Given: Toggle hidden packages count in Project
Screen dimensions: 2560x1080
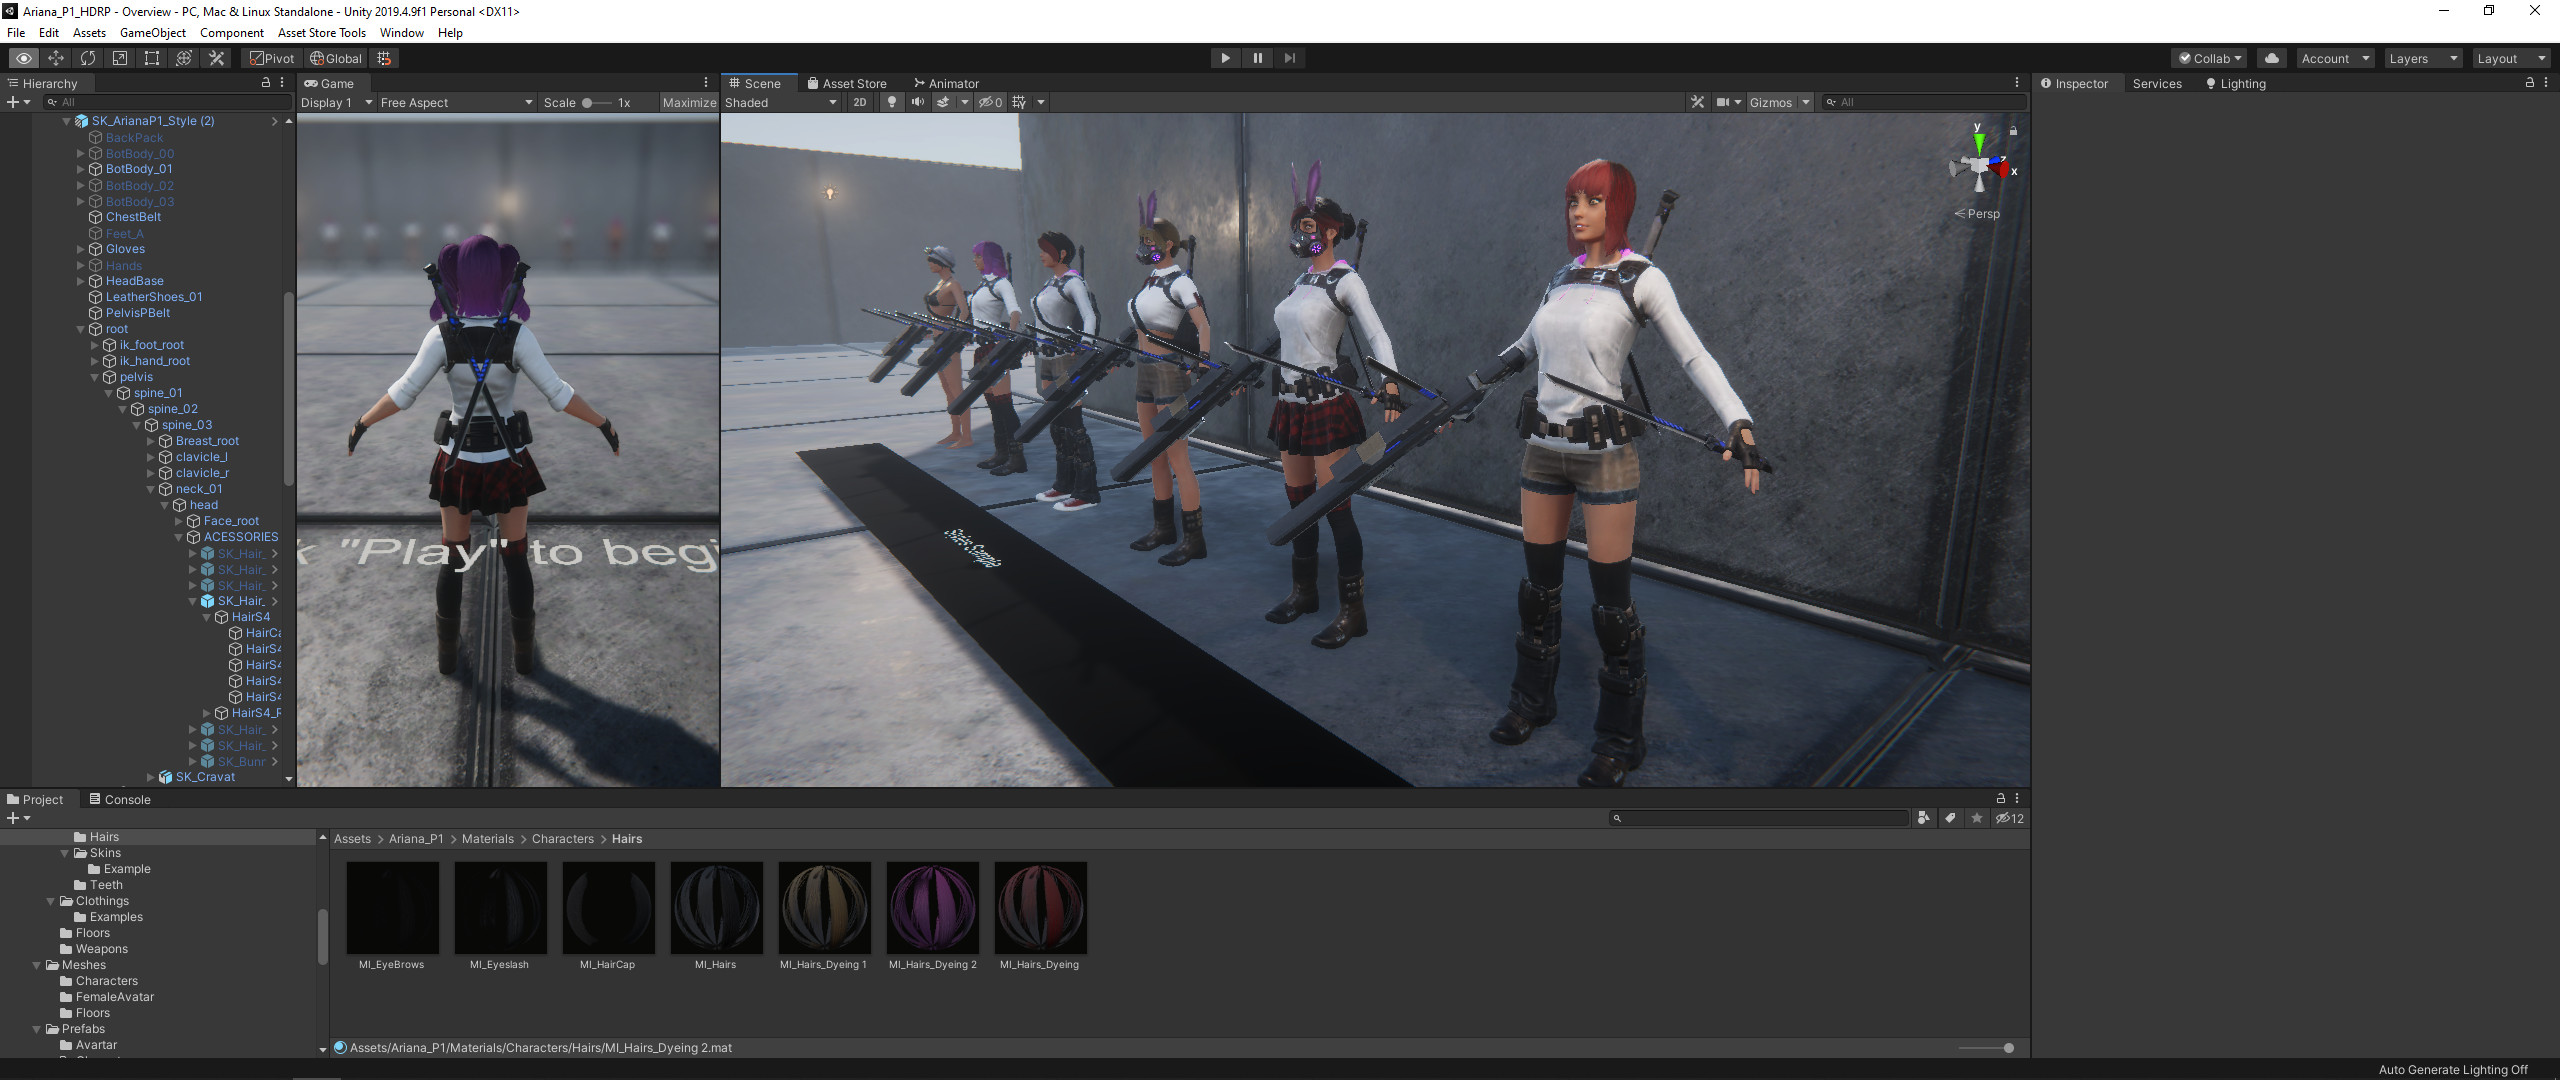Looking at the screenshot, I should tap(2010, 818).
